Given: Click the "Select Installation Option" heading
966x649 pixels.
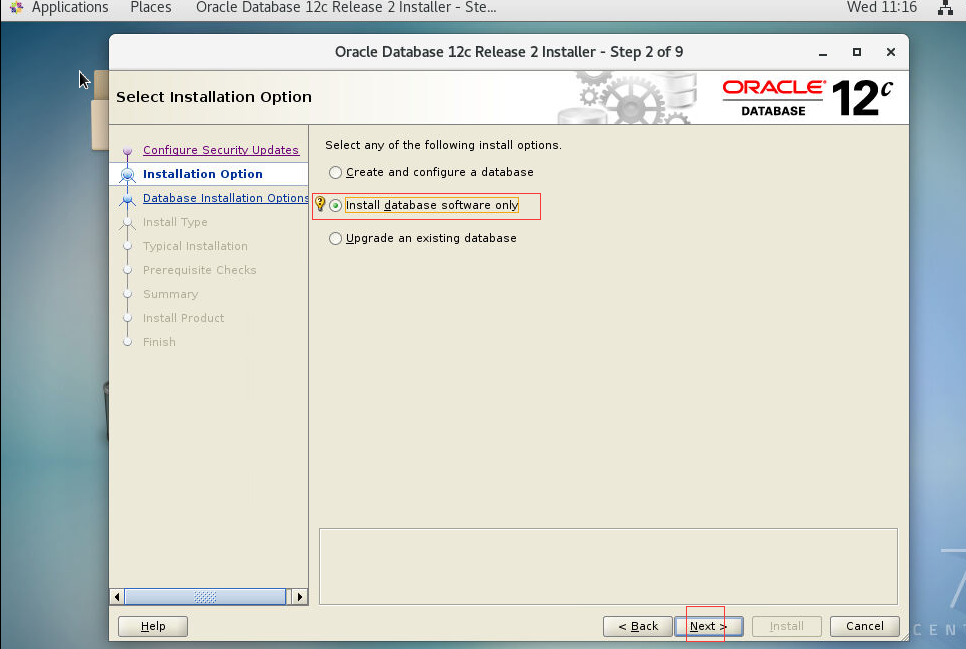Looking at the screenshot, I should click(214, 97).
